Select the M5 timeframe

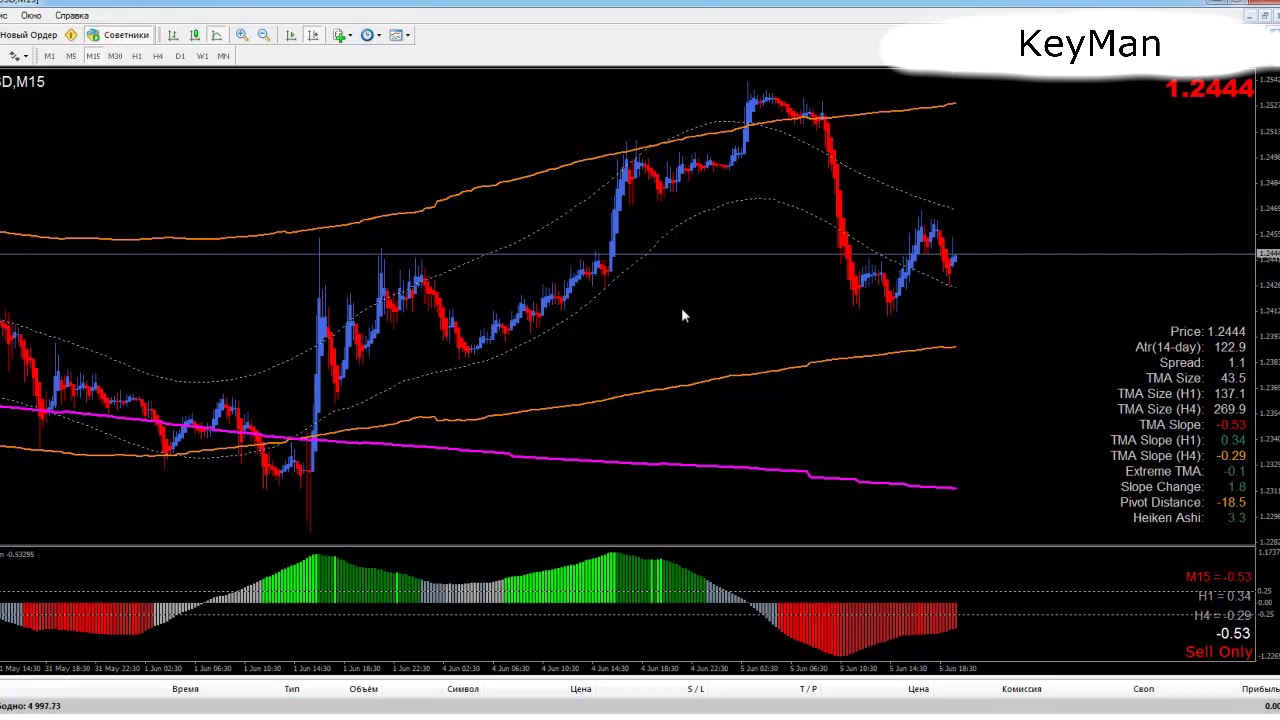(x=71, y=56)
